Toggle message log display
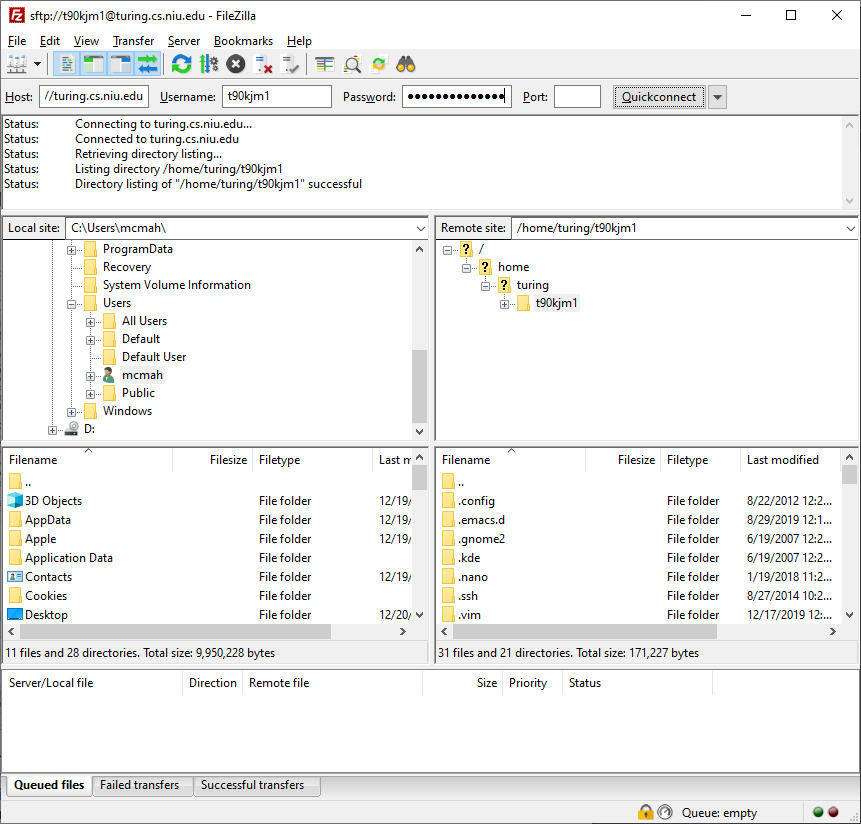 [67, 65]
